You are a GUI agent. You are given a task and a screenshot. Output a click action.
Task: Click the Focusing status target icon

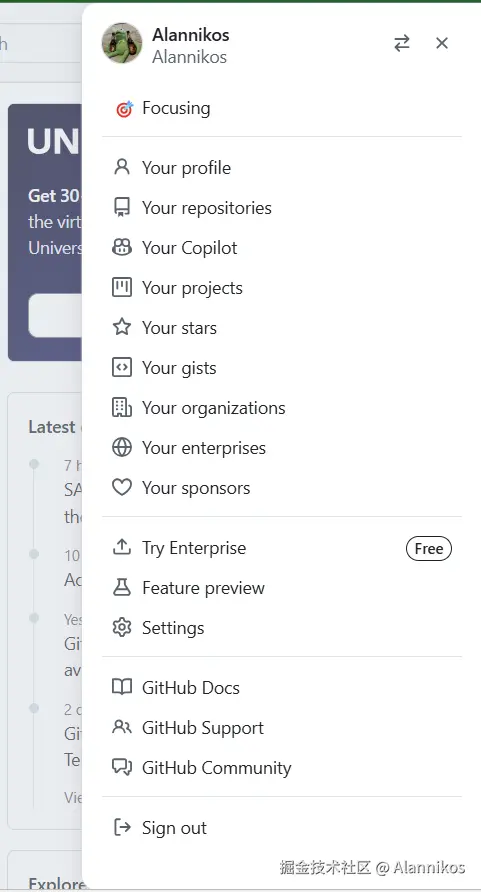[124, 108]
